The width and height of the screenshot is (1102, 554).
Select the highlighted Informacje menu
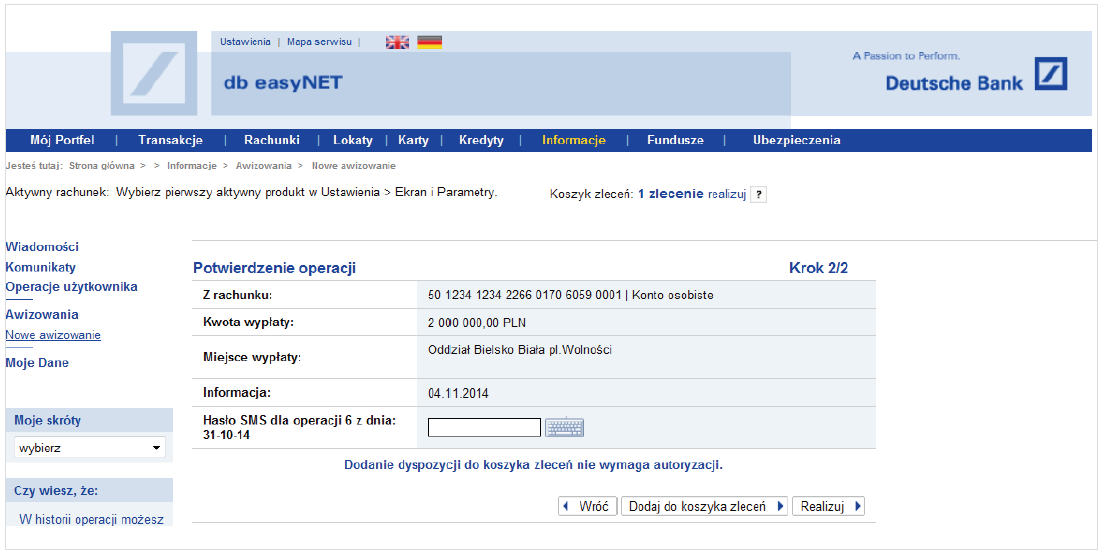(x=573, y=140)
